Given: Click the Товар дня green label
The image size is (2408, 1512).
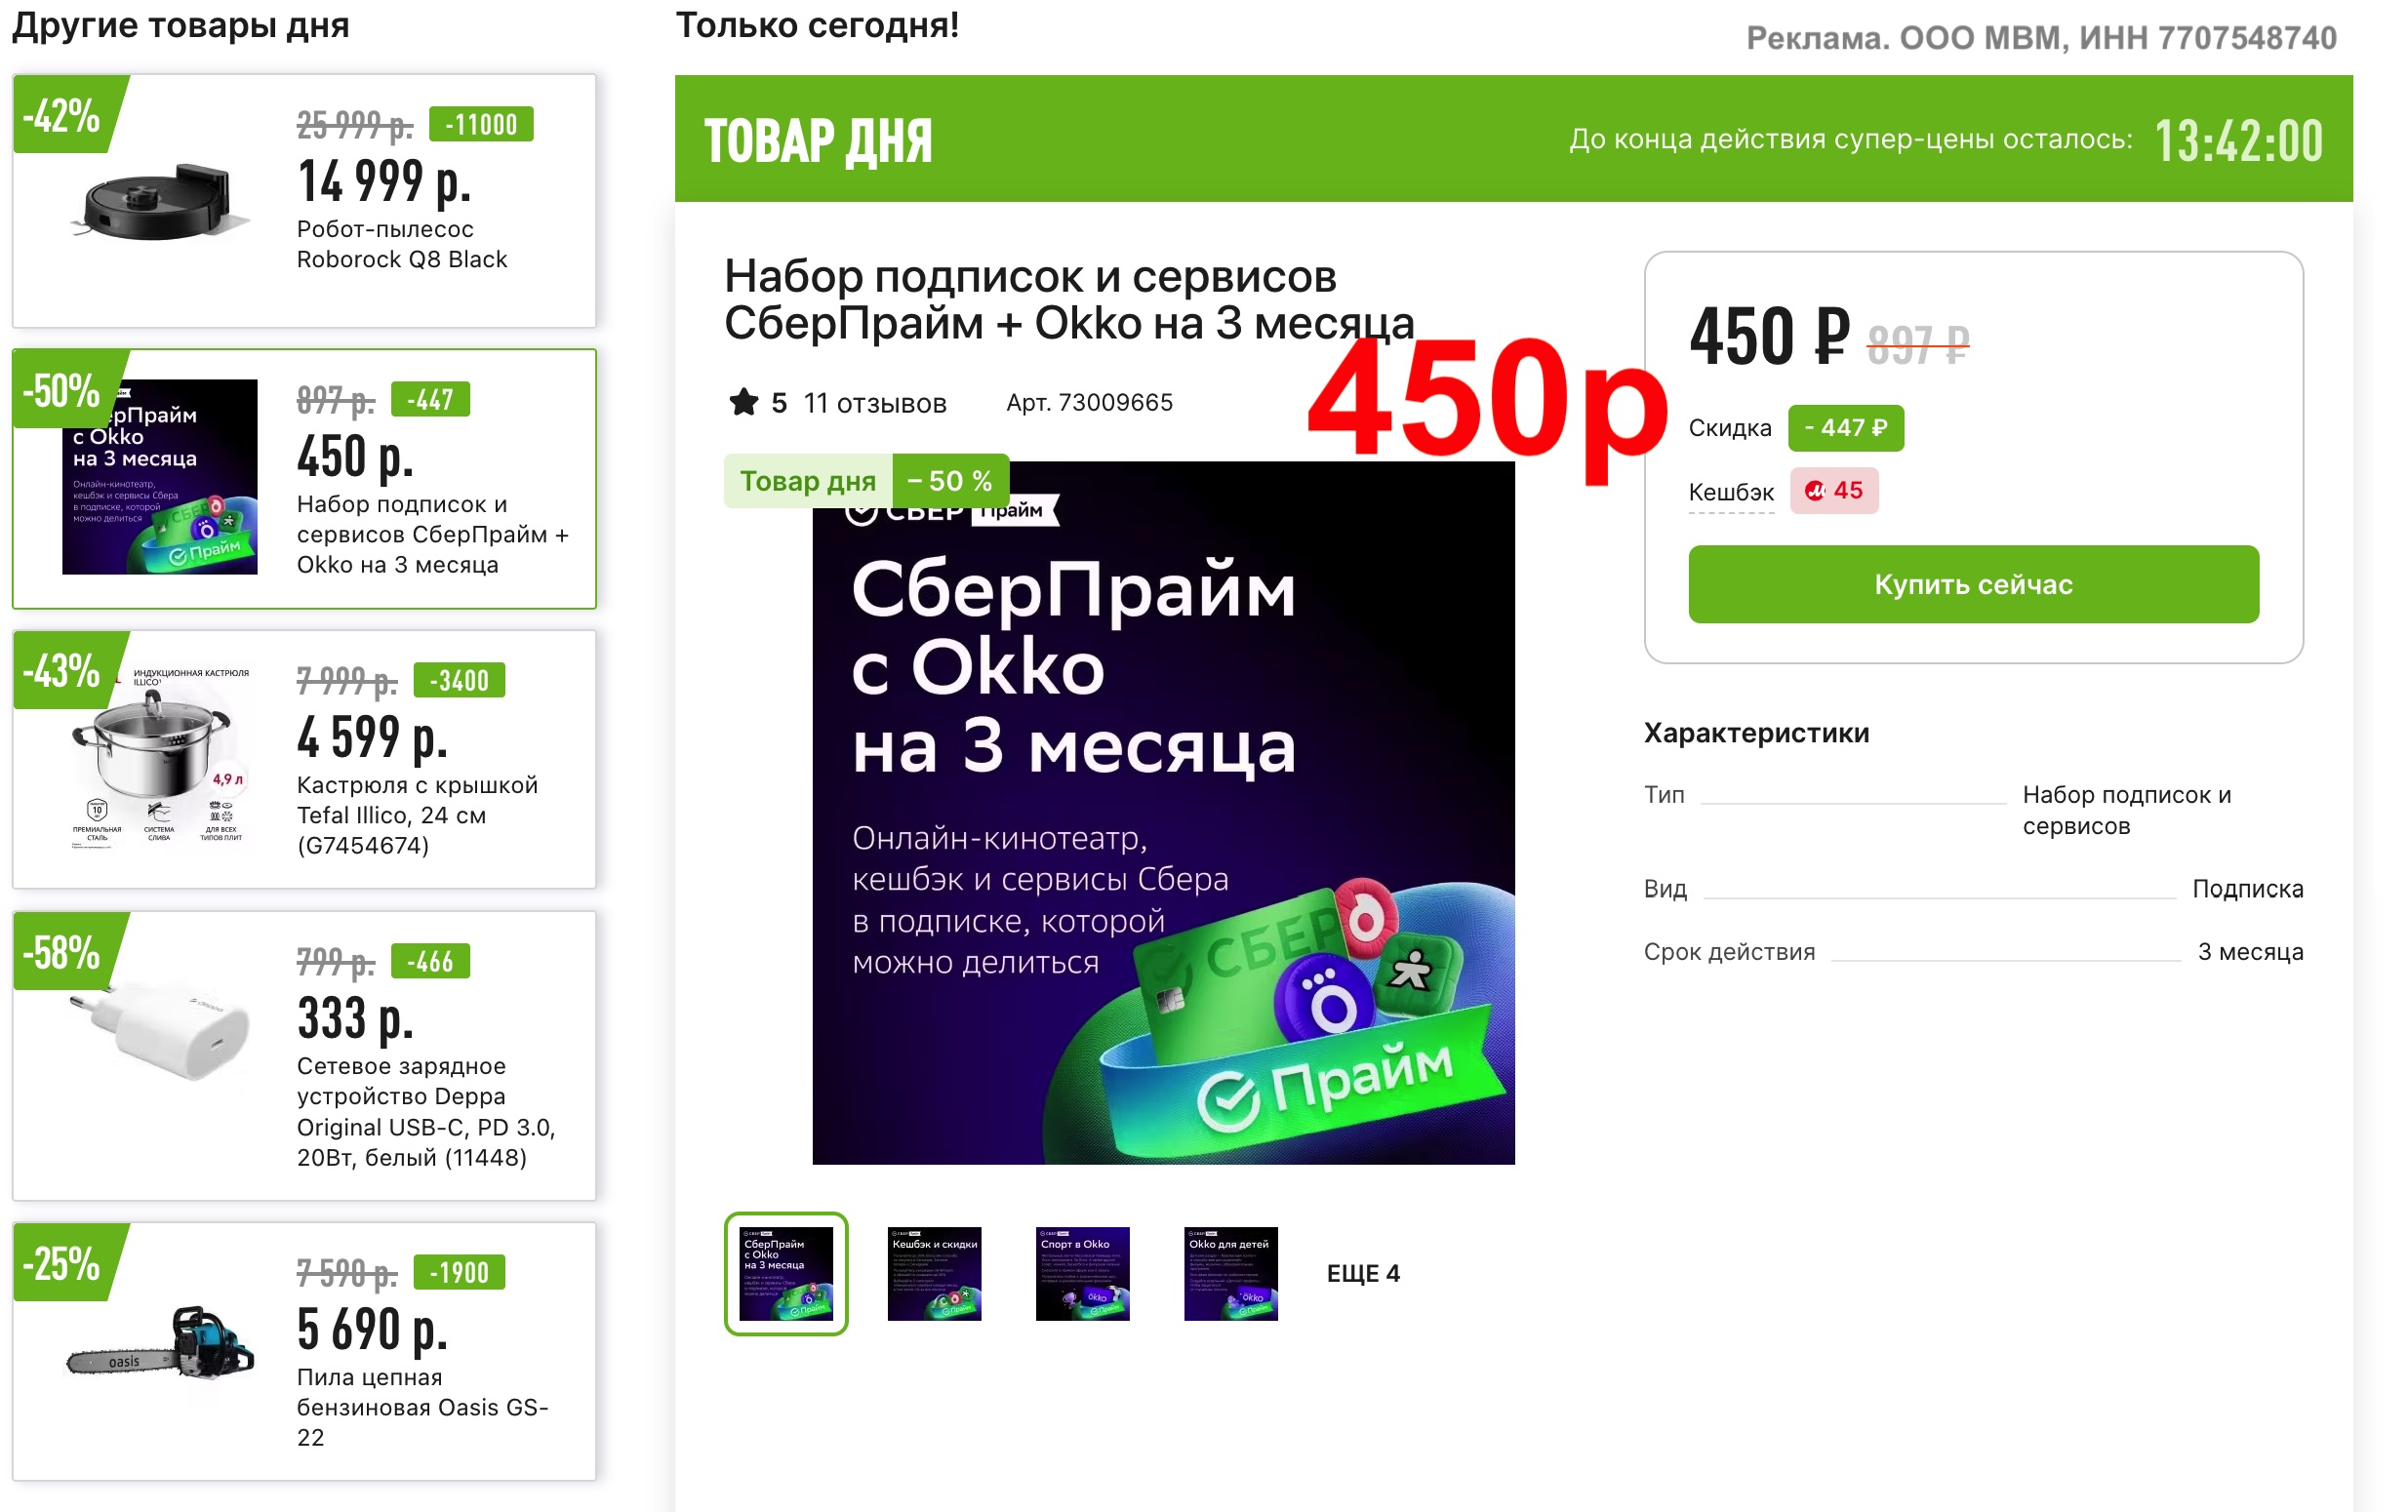Looking at the screenshot, I should [808, 481].
